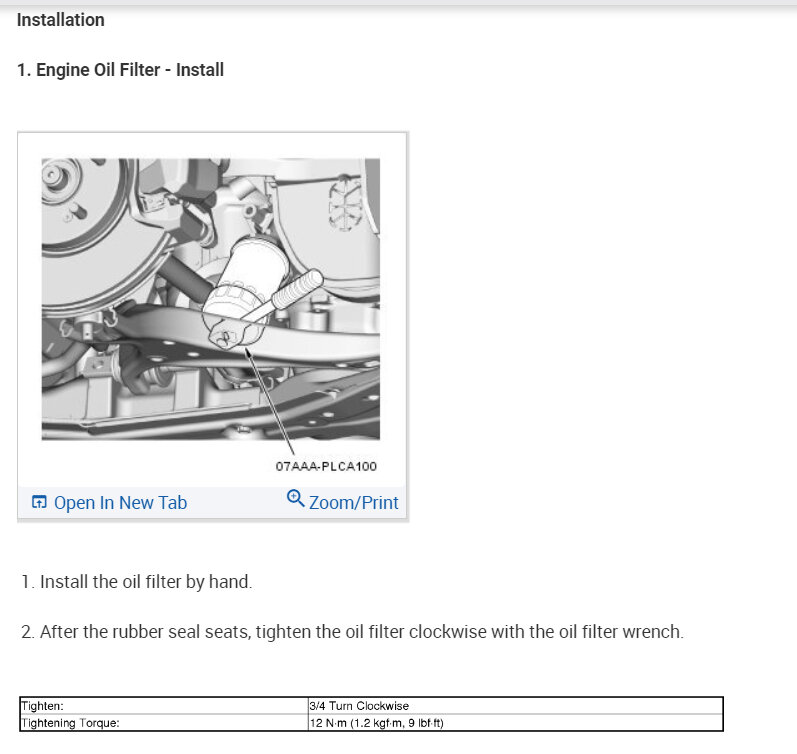This screenshot has width=797, height=754.
Task: Open the diagram via Open In New Tab text
Action: (x=120, y=502)
